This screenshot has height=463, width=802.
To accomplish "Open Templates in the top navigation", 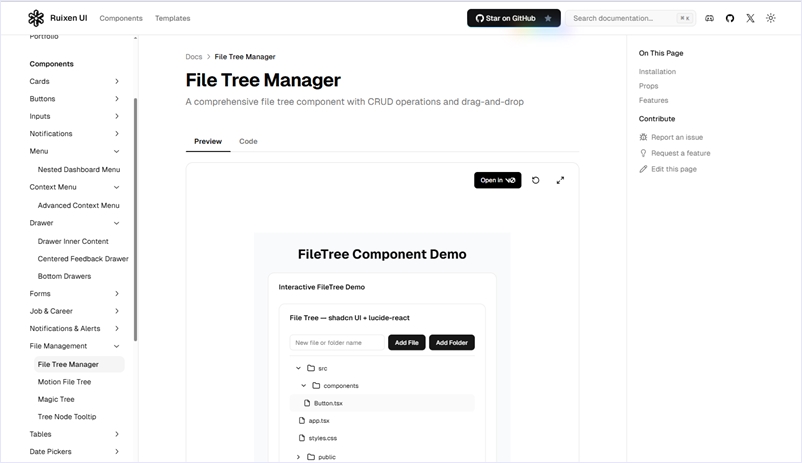I will (x=172, y=18).
